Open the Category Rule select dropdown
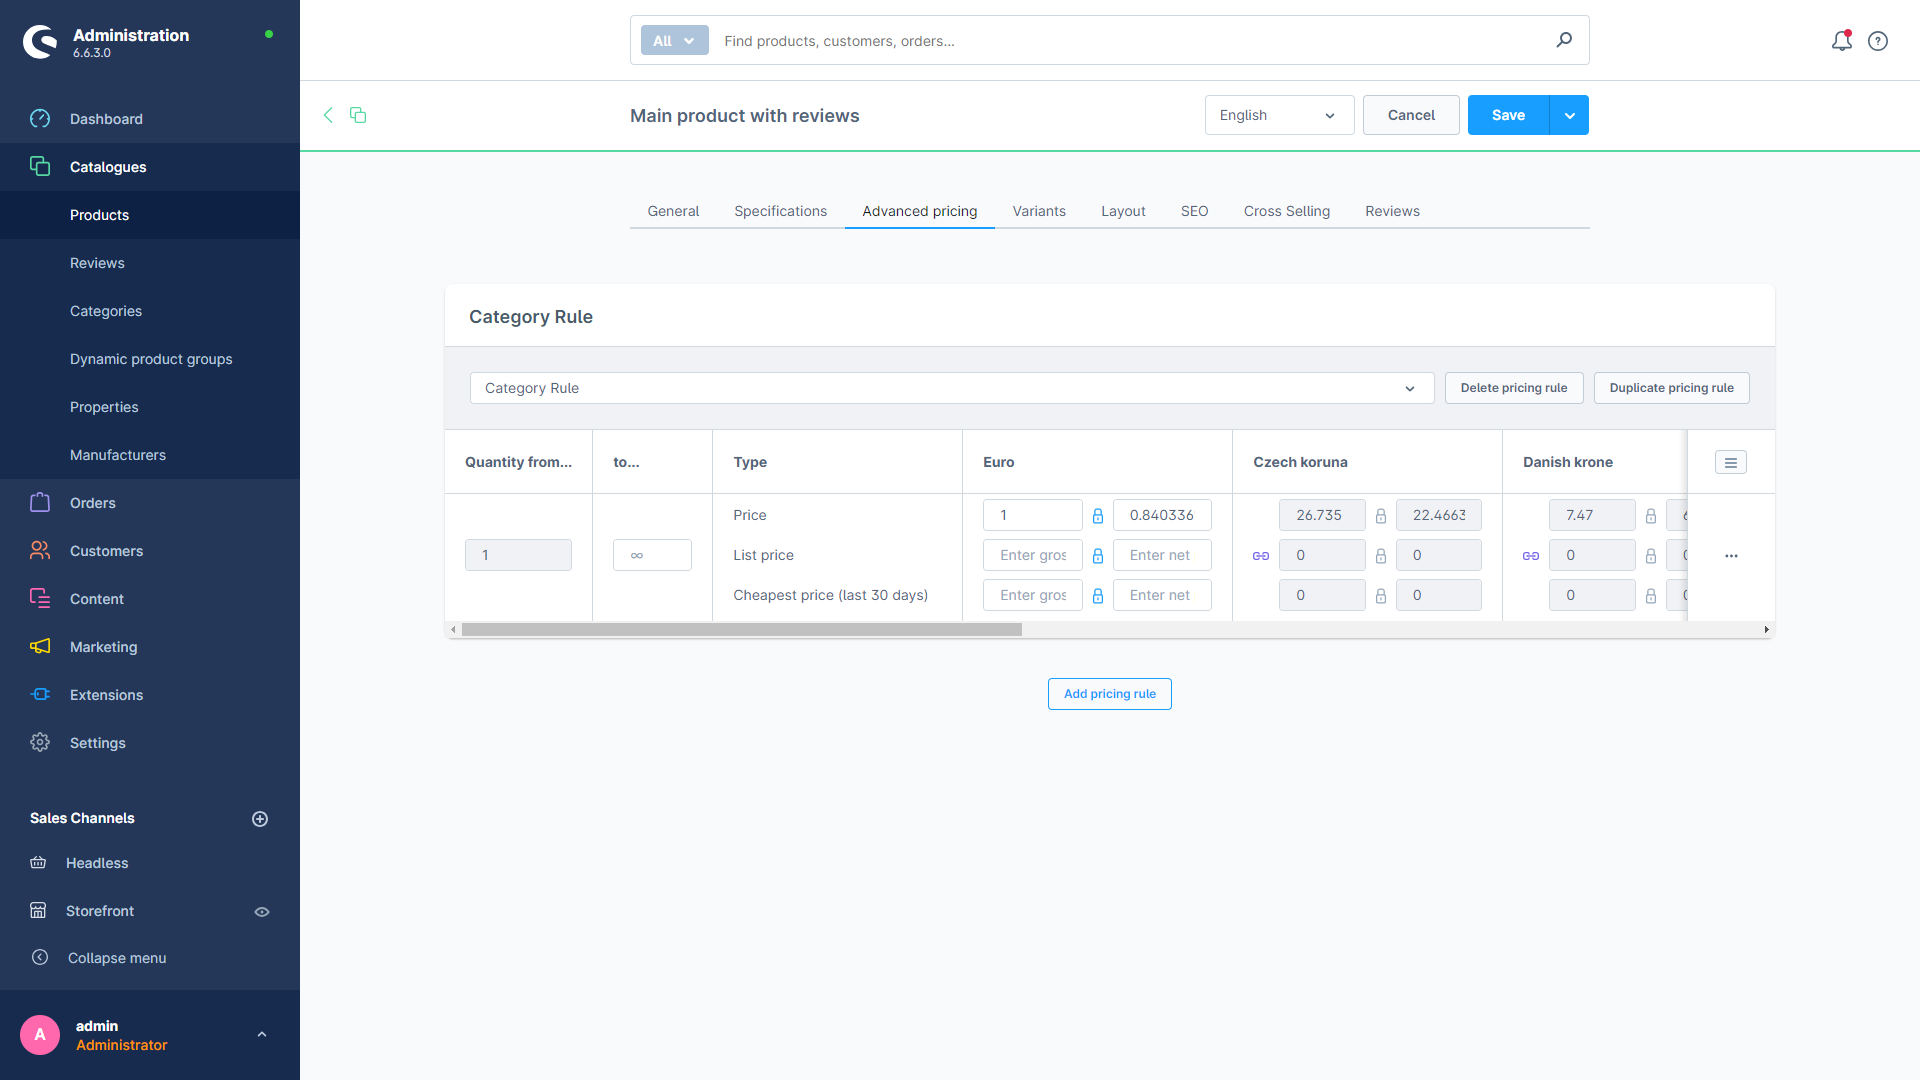This screenshot has width=1920, height=1080. tap(952, 388)
